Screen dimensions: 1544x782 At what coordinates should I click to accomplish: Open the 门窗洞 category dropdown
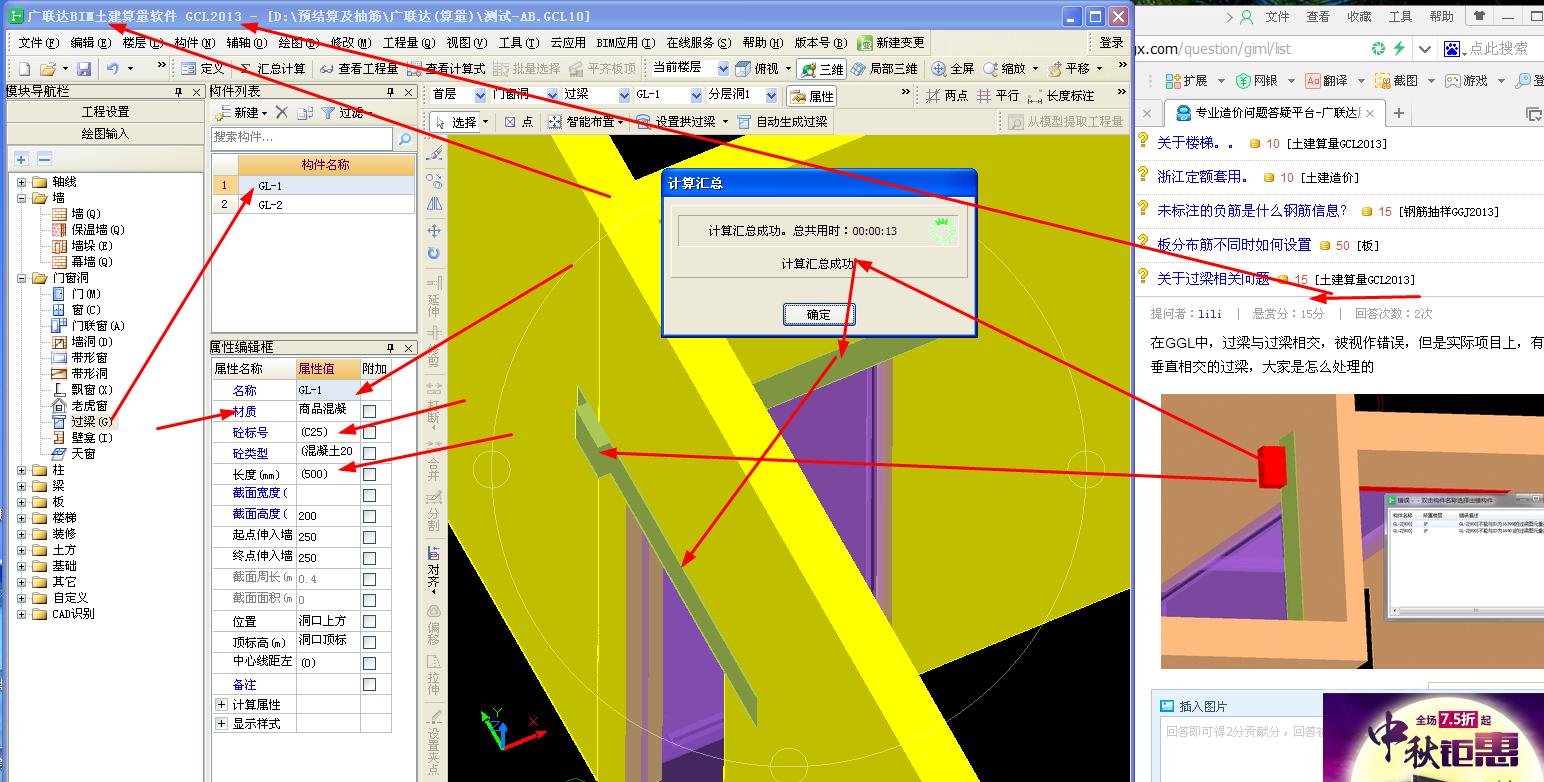click(x=551, y=95)
